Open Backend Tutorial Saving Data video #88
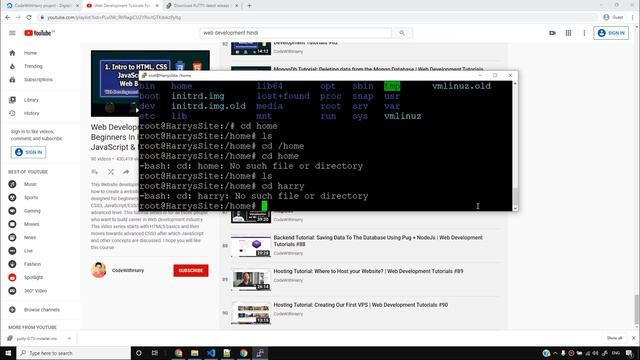 (378, 241)
